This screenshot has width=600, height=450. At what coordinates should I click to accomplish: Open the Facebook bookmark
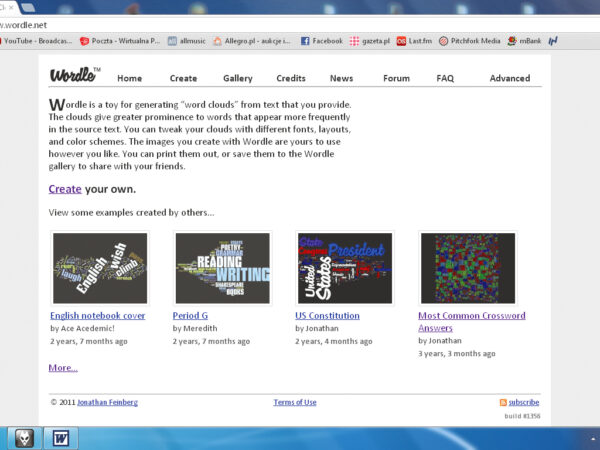coord(321,41)
